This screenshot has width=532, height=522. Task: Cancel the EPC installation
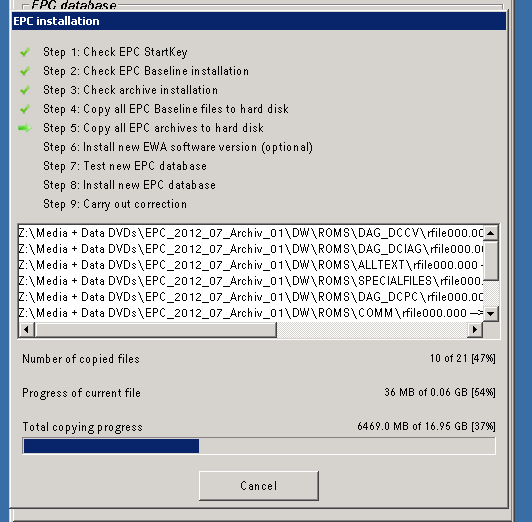click(259, 485)
